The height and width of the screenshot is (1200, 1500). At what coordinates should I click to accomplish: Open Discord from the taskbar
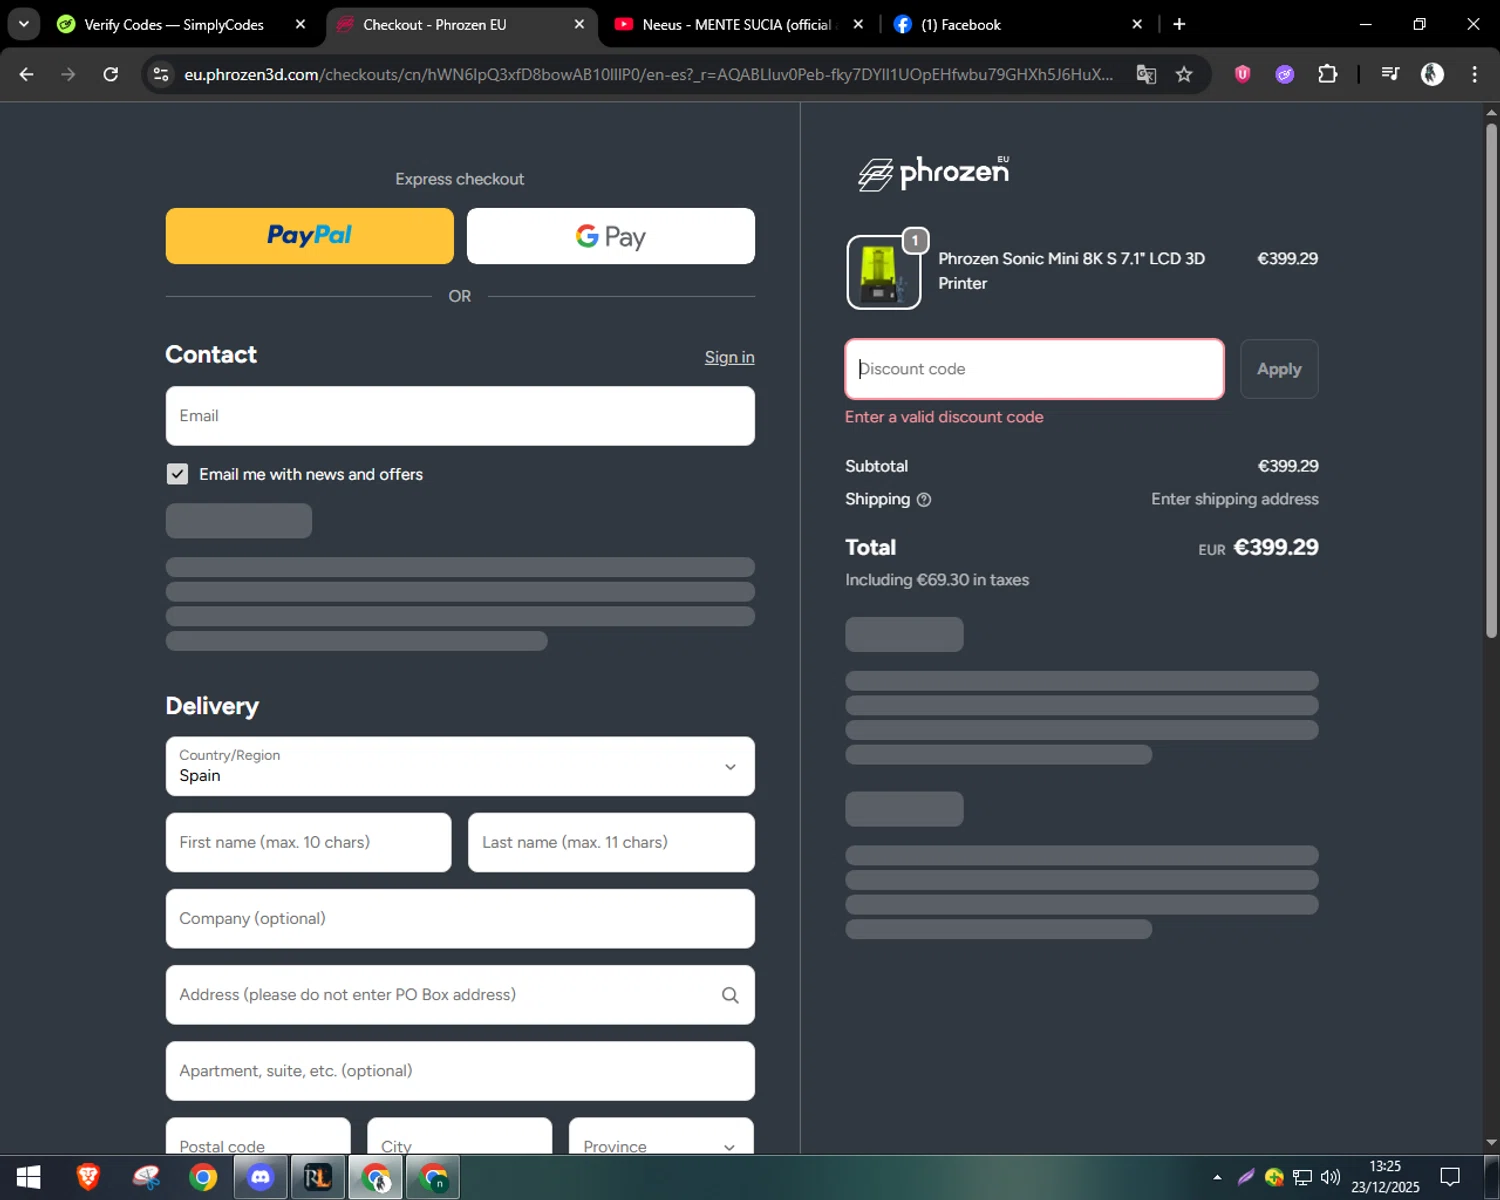point(260,1178)
